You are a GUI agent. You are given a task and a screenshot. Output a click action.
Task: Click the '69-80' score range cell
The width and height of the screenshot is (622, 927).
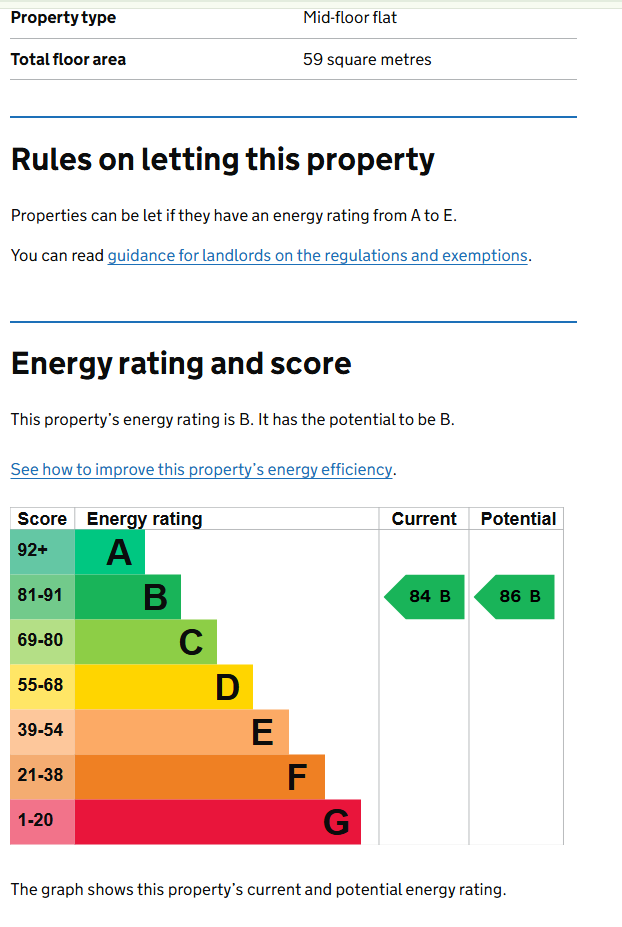click(42, 642)
